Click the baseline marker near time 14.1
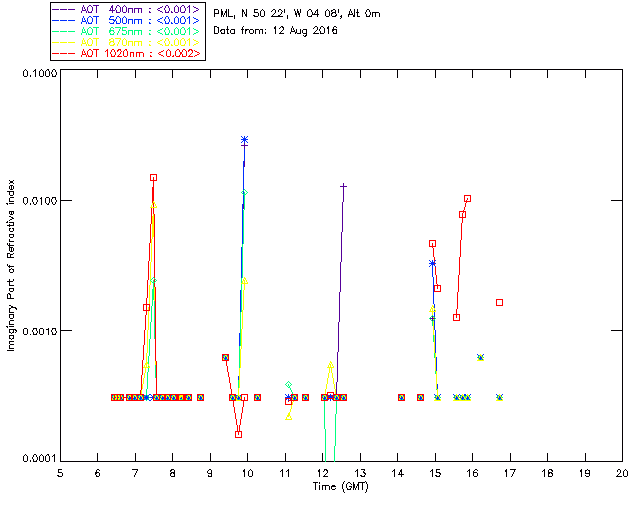Viewport: 640px width, 512px height. pyautogui.click(x=402, y=397)
